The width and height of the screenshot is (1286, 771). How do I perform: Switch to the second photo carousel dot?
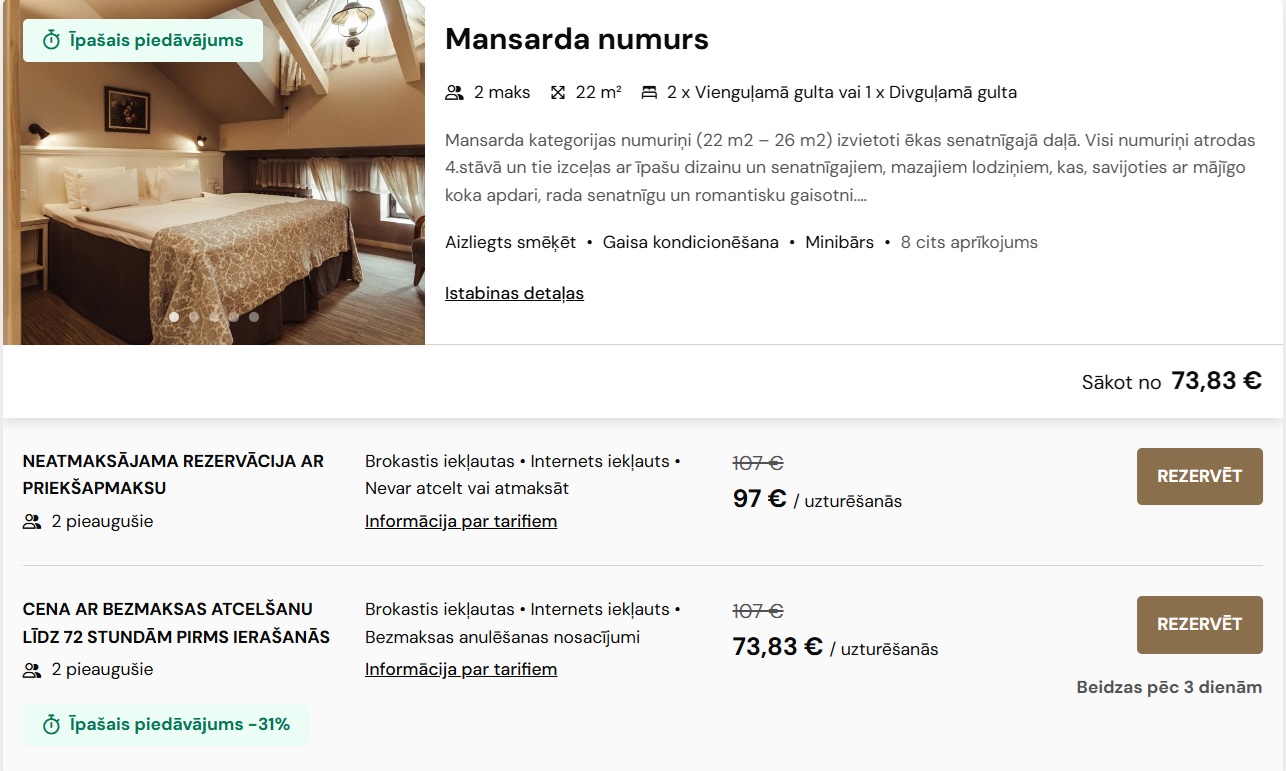click(194, 317)
